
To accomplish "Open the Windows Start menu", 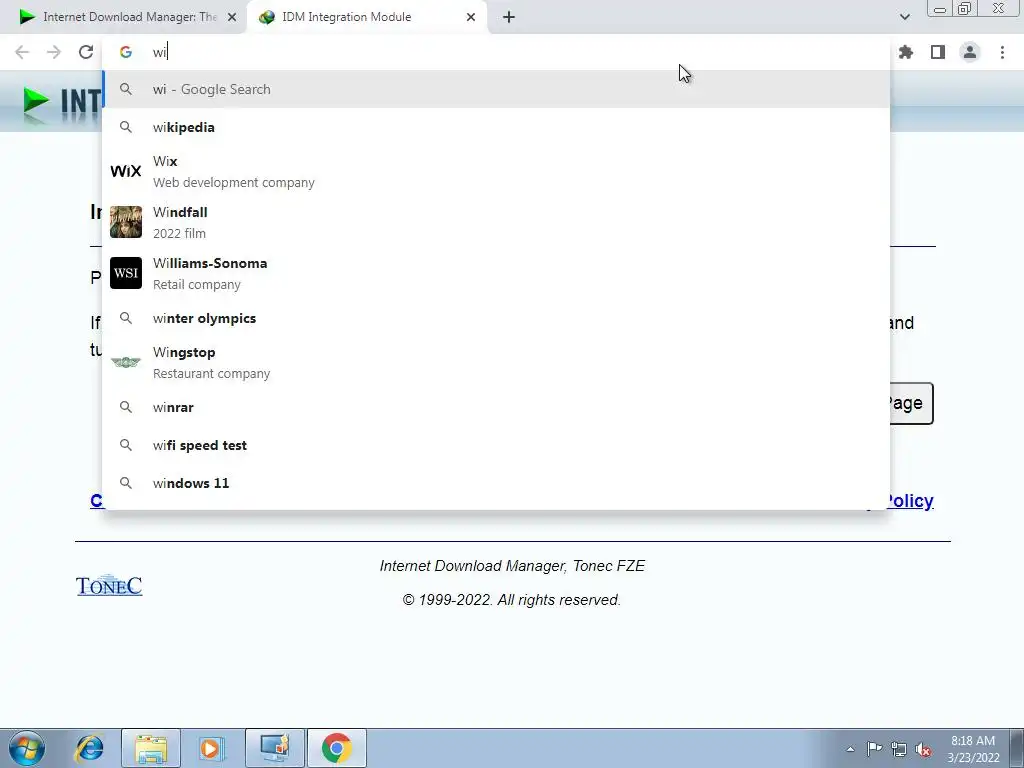I will click(27, 748).
